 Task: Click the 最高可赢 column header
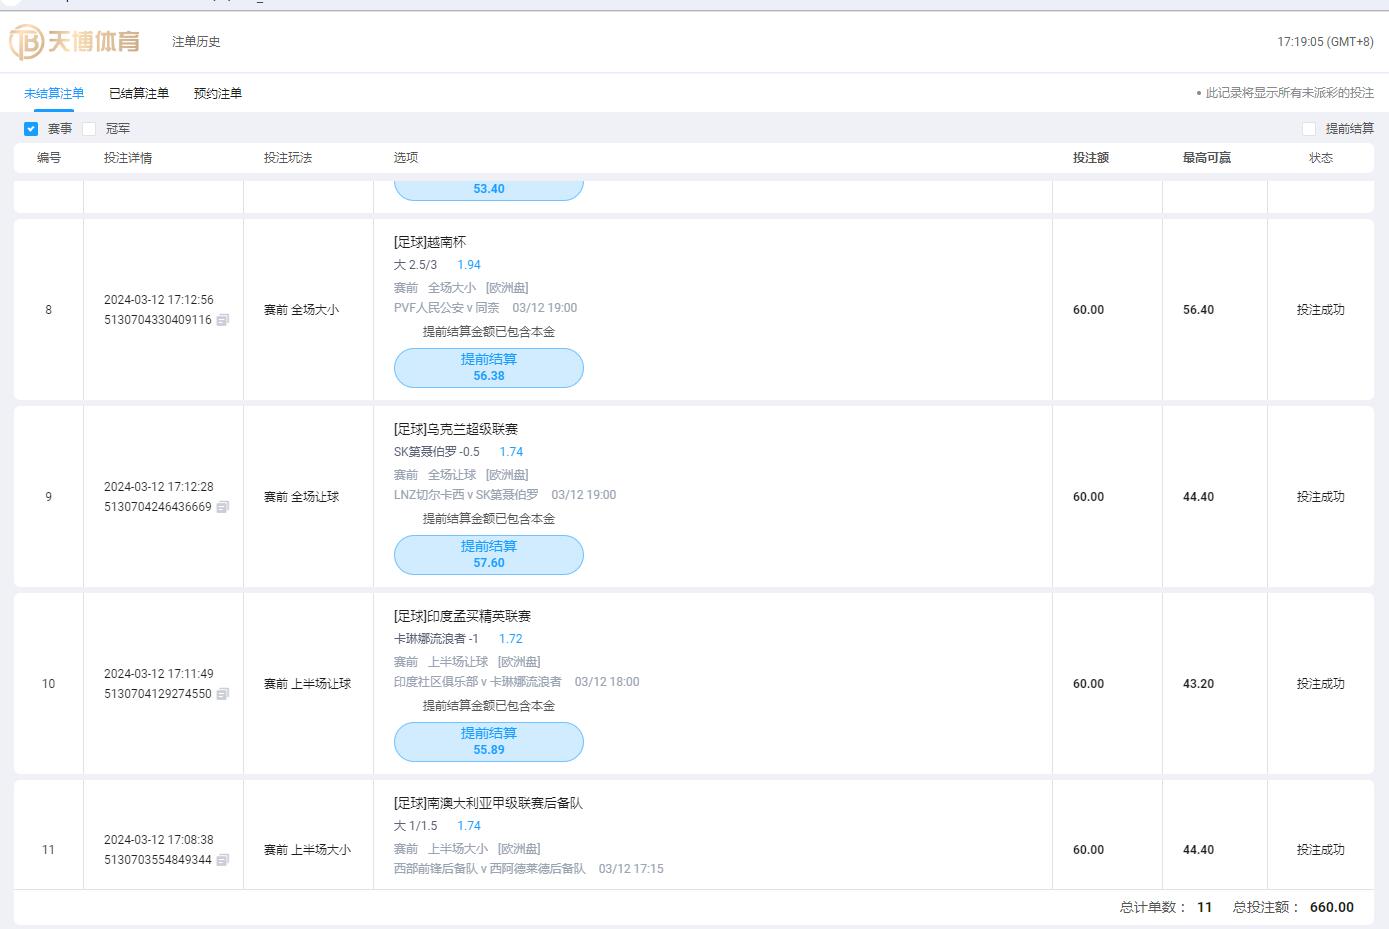click(1206, 158)
